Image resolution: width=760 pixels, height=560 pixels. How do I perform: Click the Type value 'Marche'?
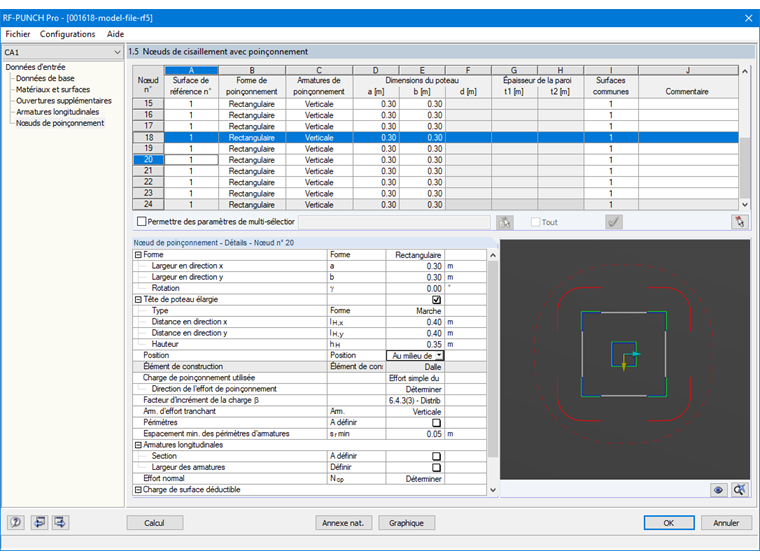415,311
